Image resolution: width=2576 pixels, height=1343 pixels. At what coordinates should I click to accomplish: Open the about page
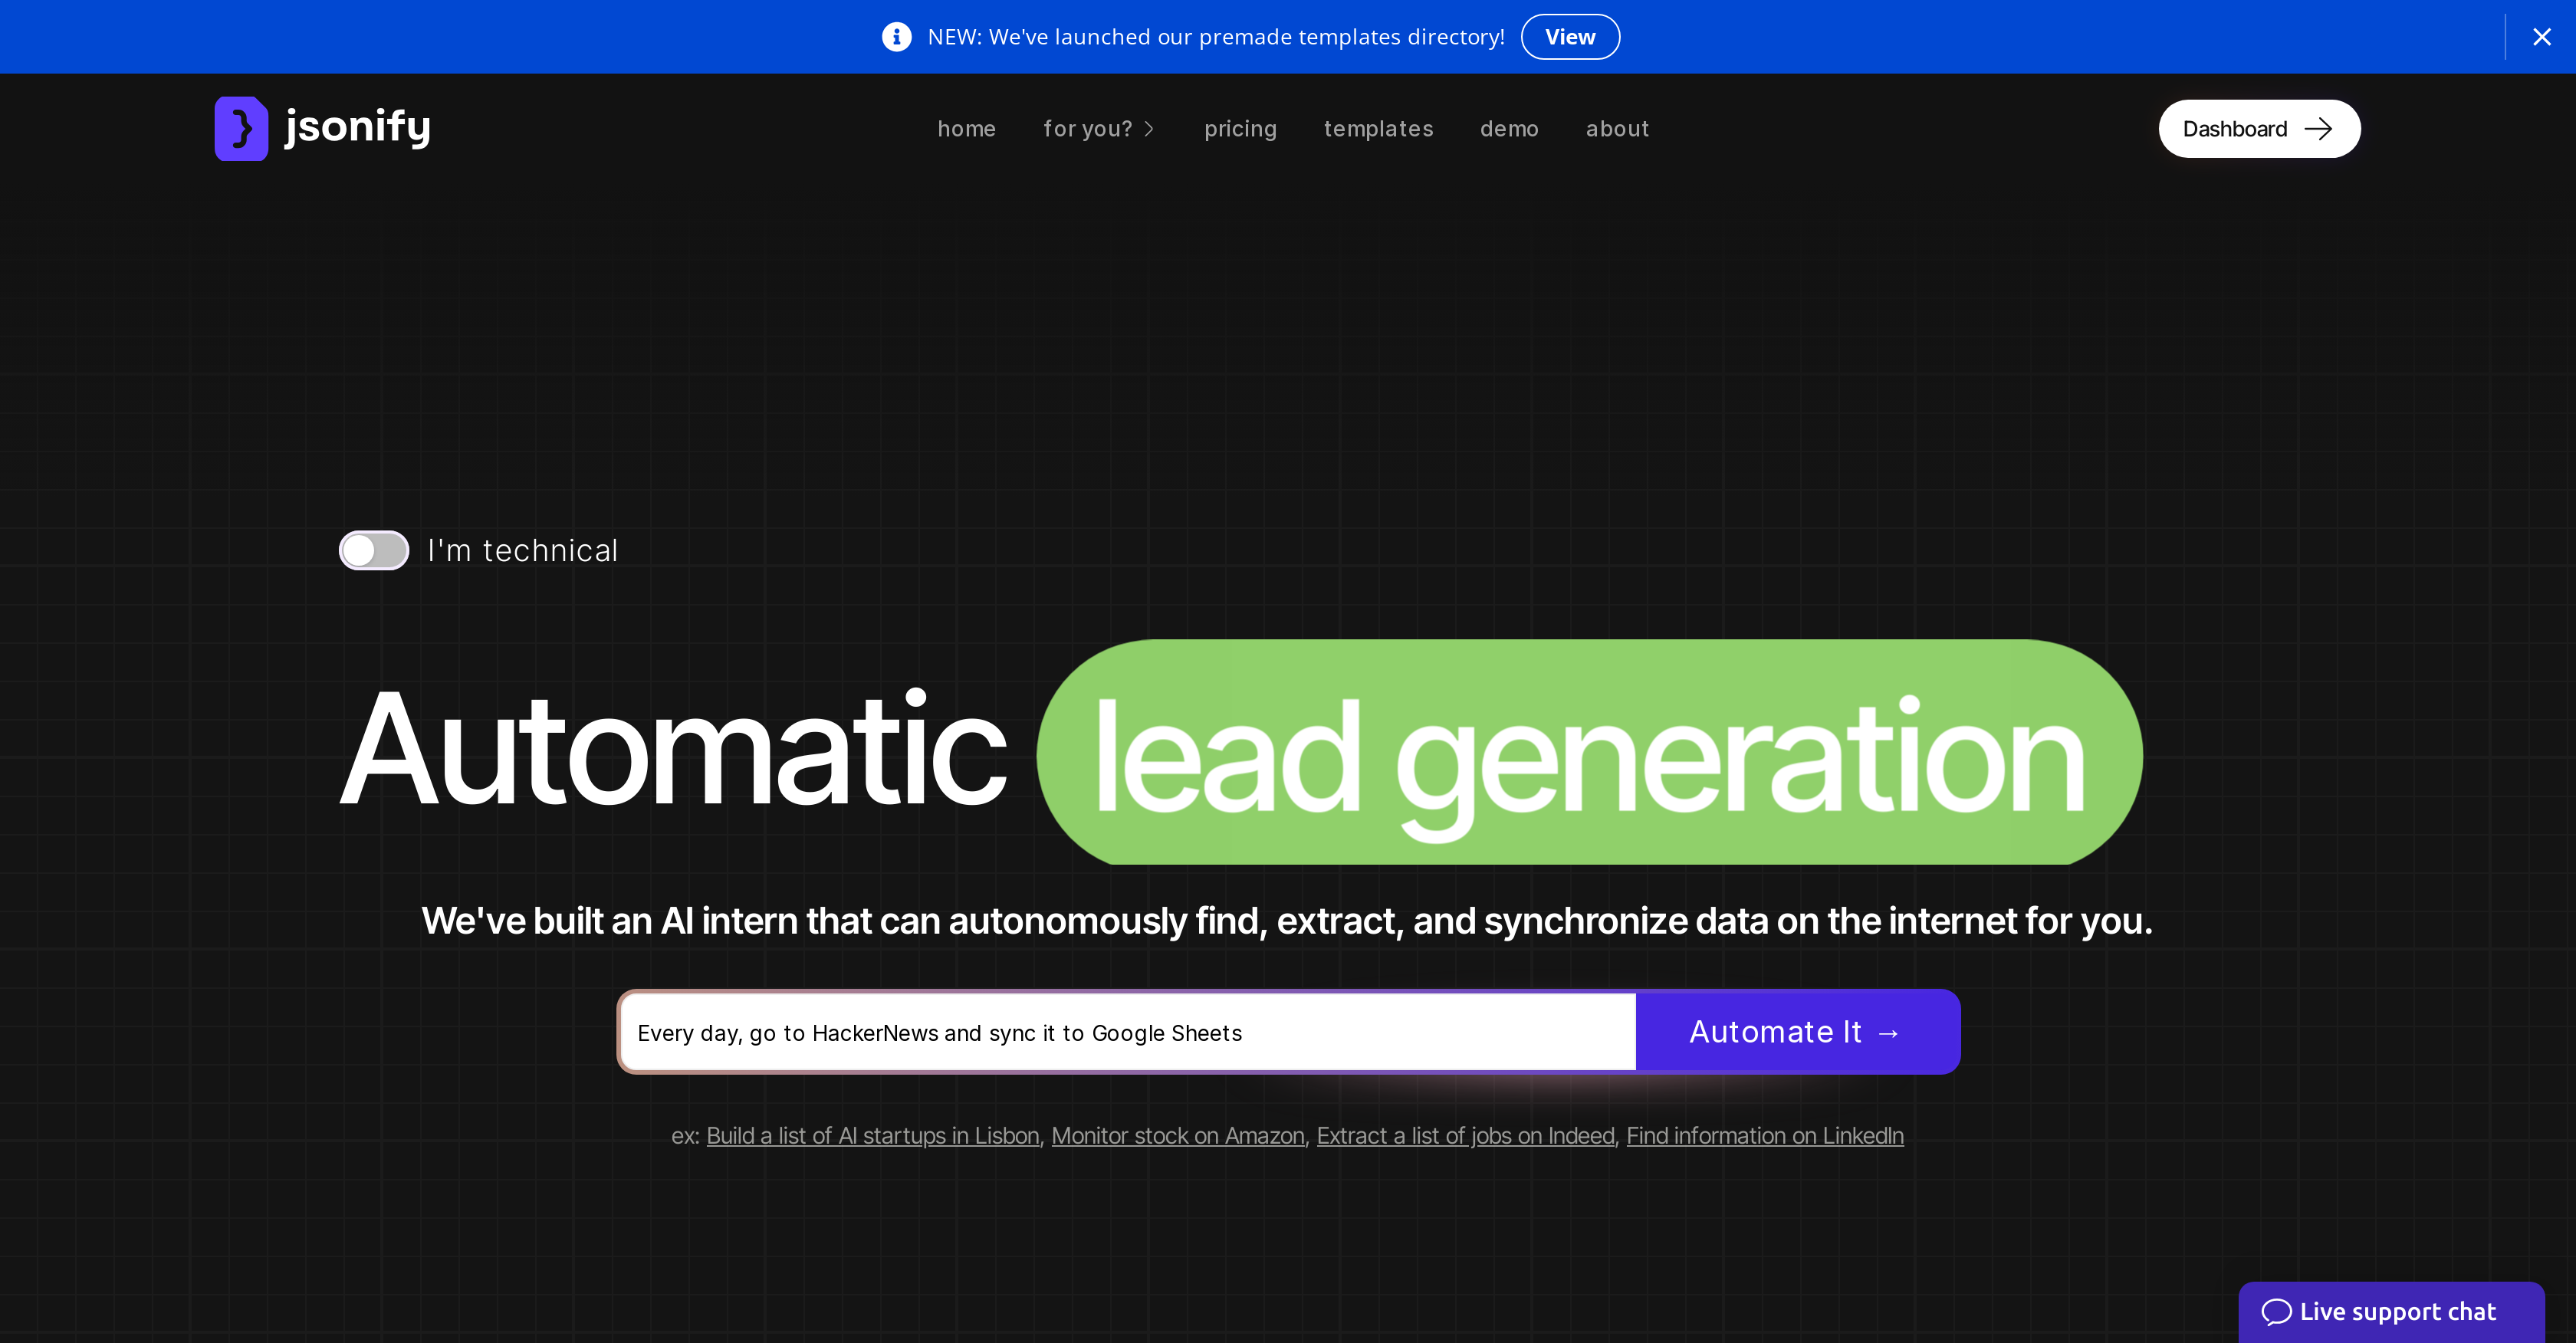(1617, 128)
